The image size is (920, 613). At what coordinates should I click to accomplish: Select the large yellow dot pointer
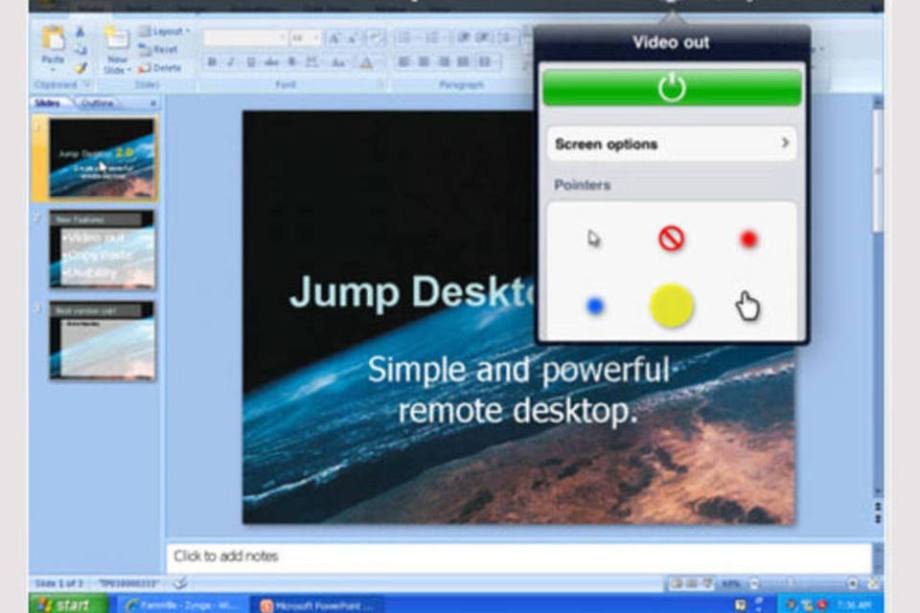[x=672, y=306]
